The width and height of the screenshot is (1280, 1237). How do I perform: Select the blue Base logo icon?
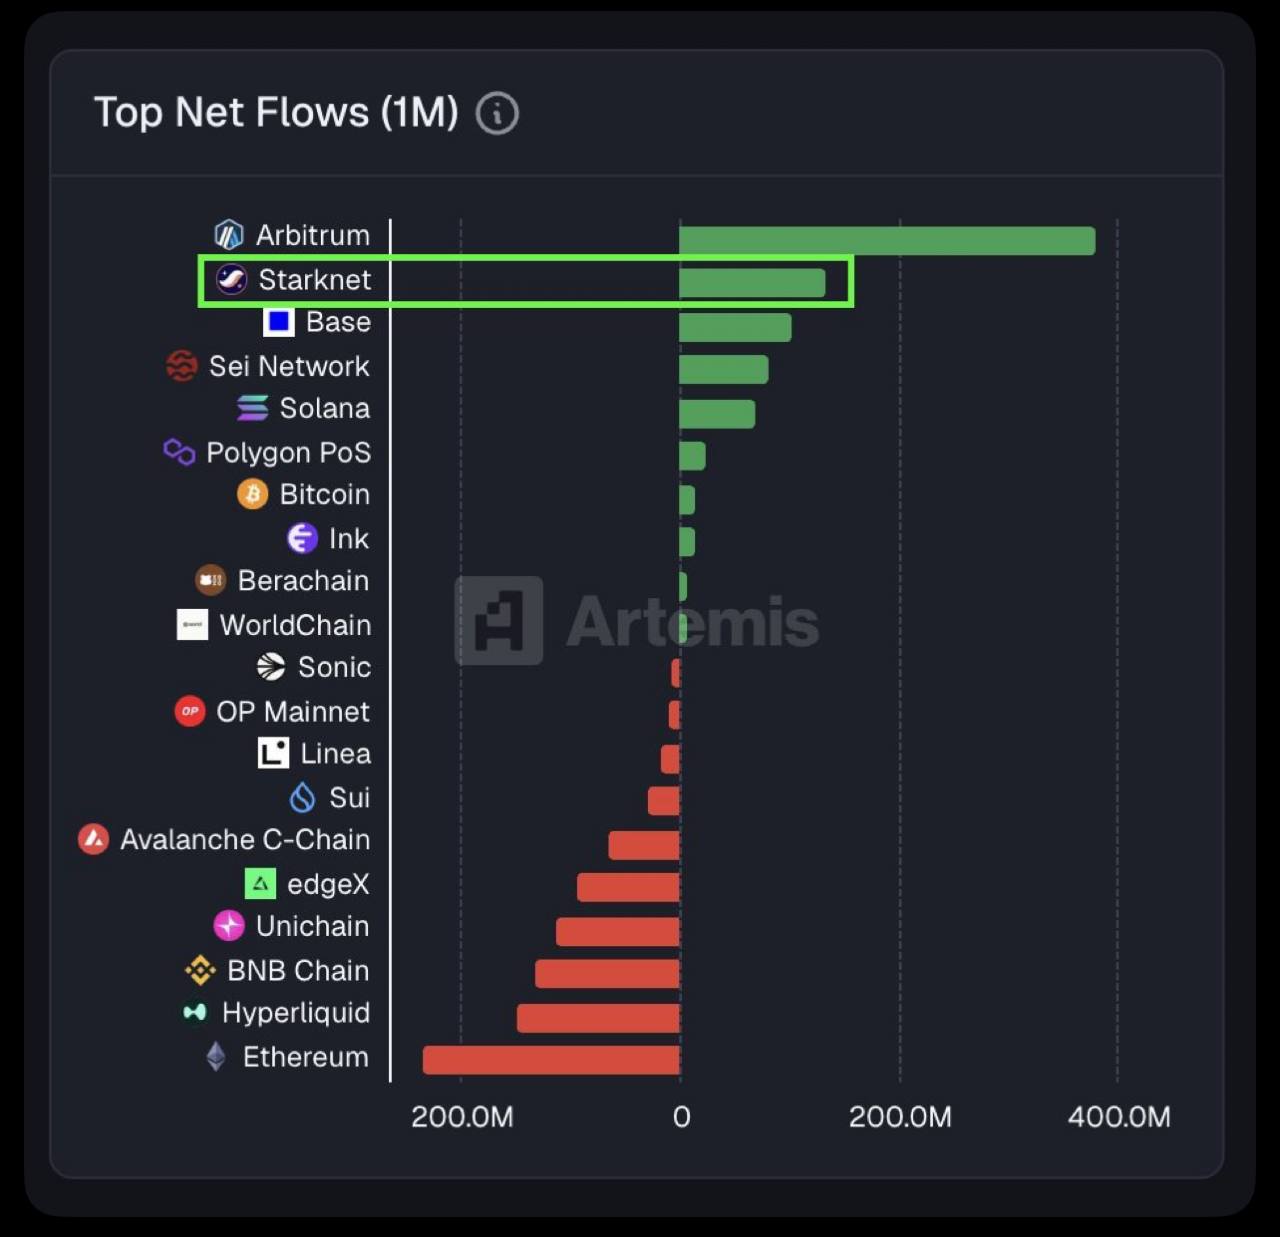click(x=278, y=322)
